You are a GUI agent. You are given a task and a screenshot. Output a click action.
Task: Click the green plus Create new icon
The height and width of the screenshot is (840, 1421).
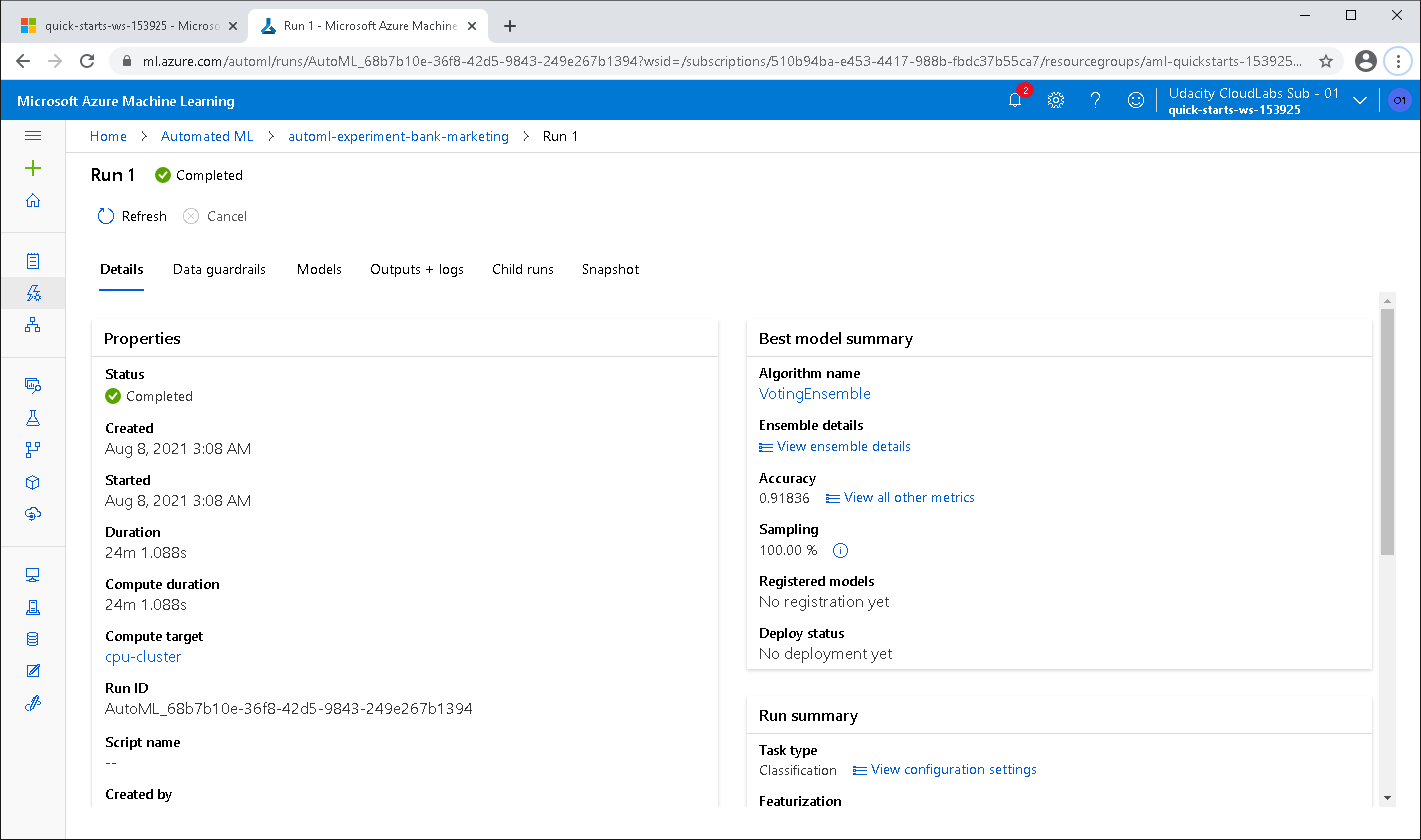pyautogui.click(x=33, y=168)
